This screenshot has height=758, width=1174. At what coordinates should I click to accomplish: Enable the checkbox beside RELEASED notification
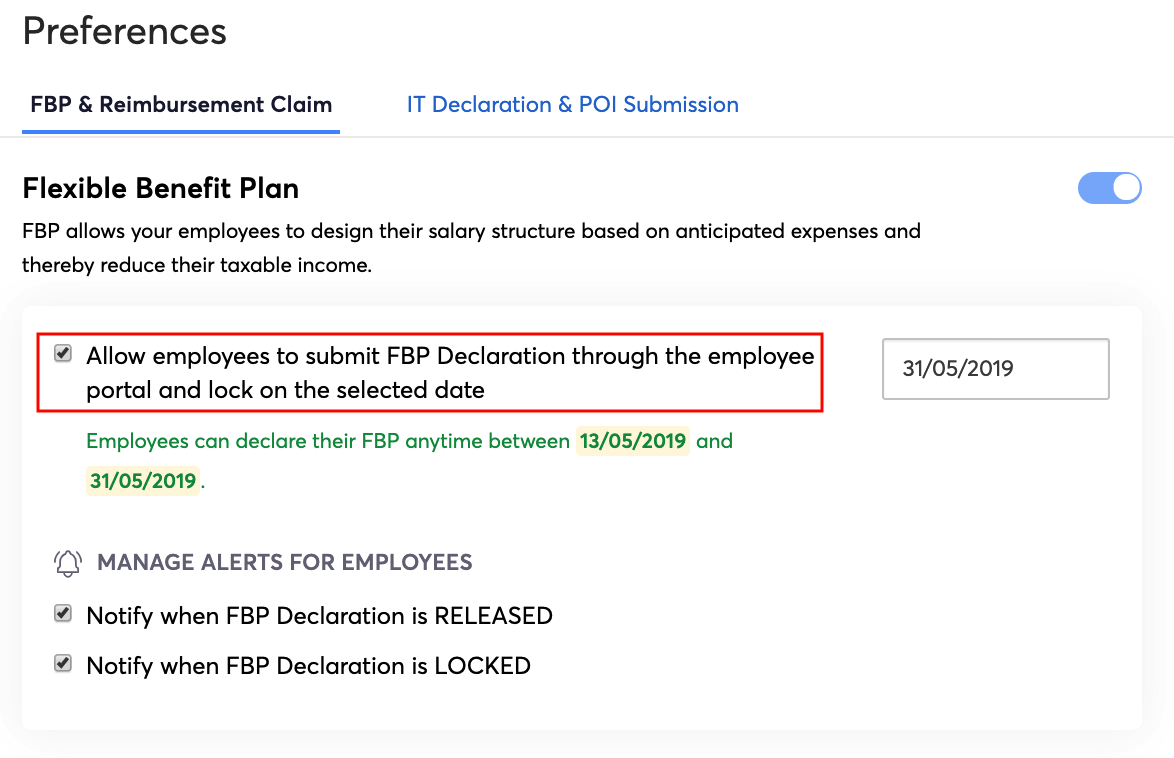point(62,613)
